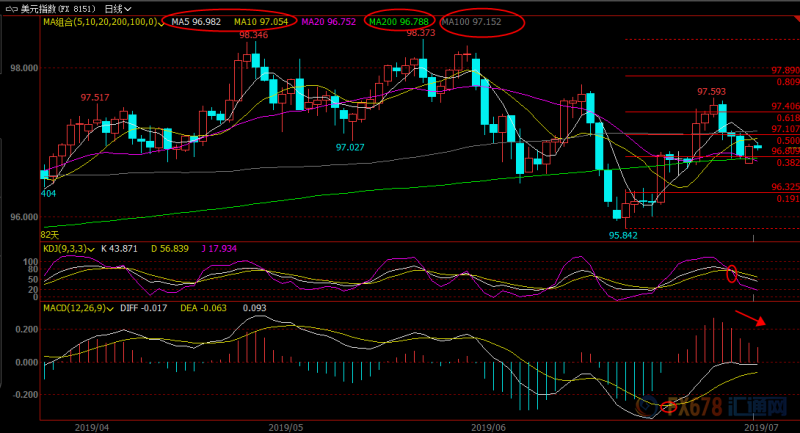The height and width of the screenshot is (433, 800).
Task: Click the link icon beside 美元指数
Action: pyautogui.click(x=11, y=9)
